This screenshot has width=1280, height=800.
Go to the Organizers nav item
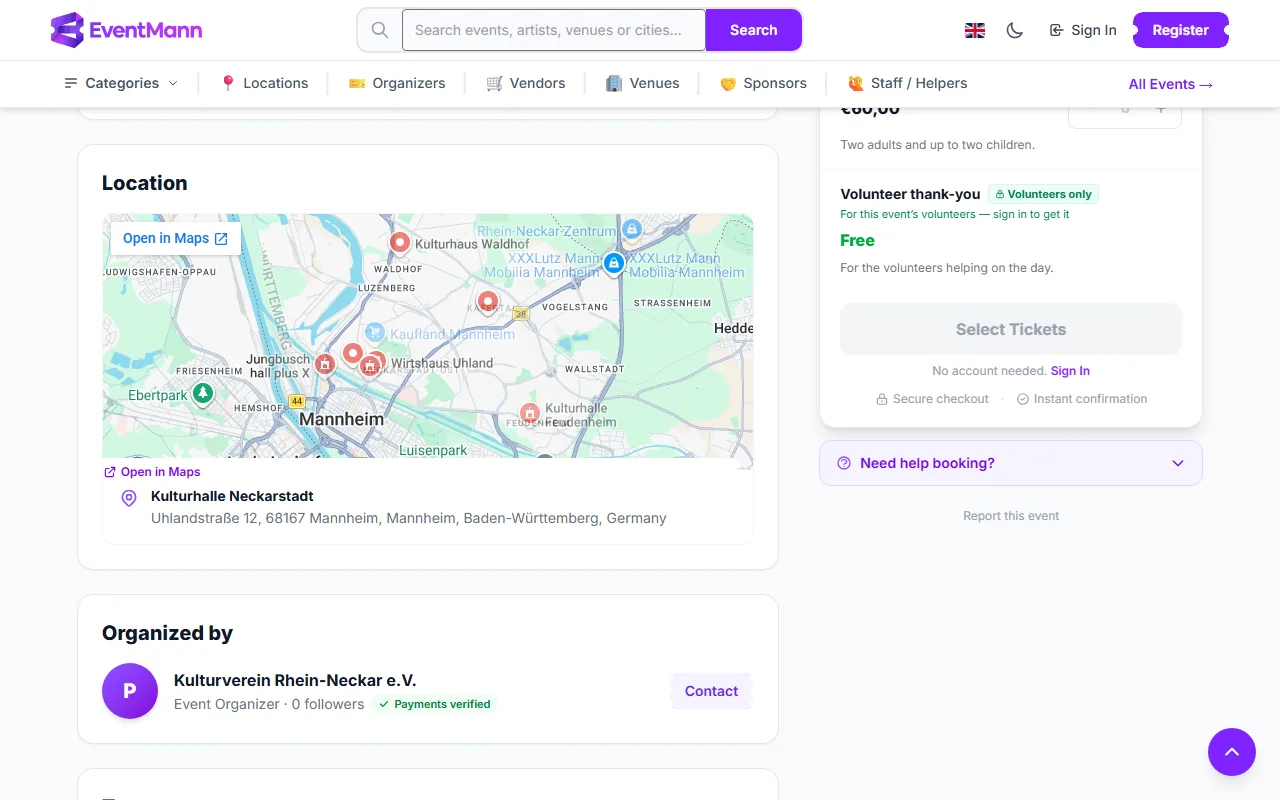[397, 83]
